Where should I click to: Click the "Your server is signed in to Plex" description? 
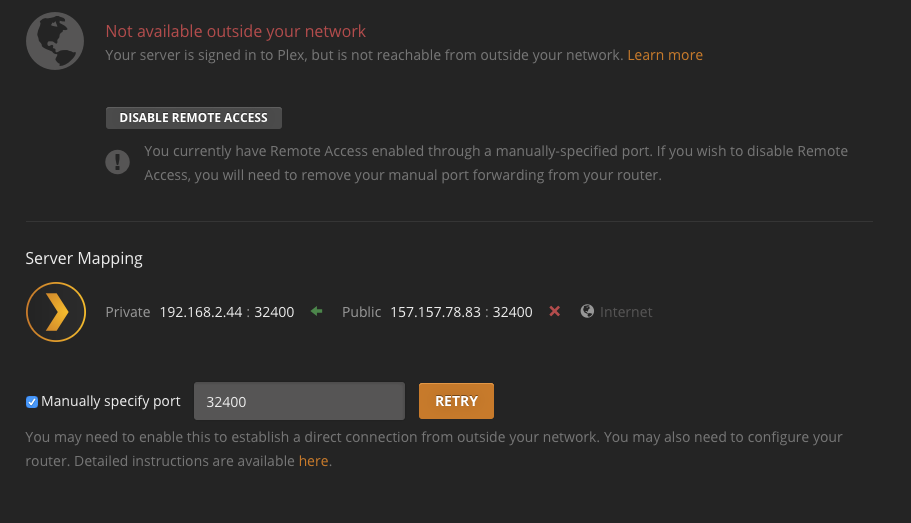tap(365, 55)
